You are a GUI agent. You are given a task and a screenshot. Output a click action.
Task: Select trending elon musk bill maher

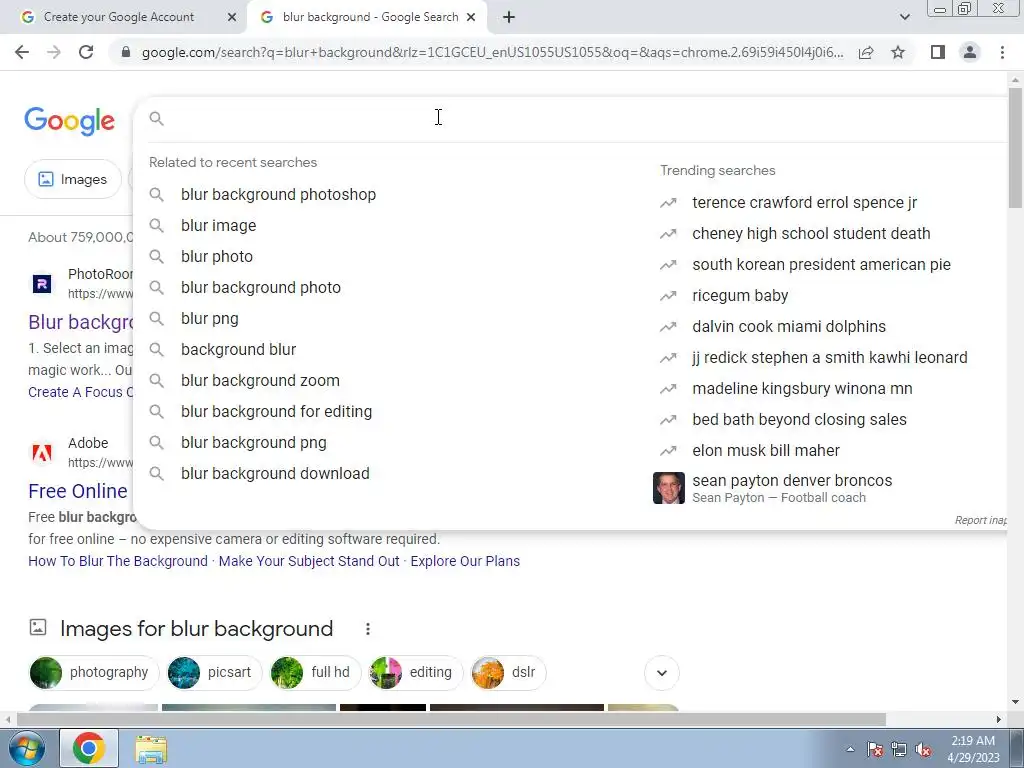pos(766,451)
